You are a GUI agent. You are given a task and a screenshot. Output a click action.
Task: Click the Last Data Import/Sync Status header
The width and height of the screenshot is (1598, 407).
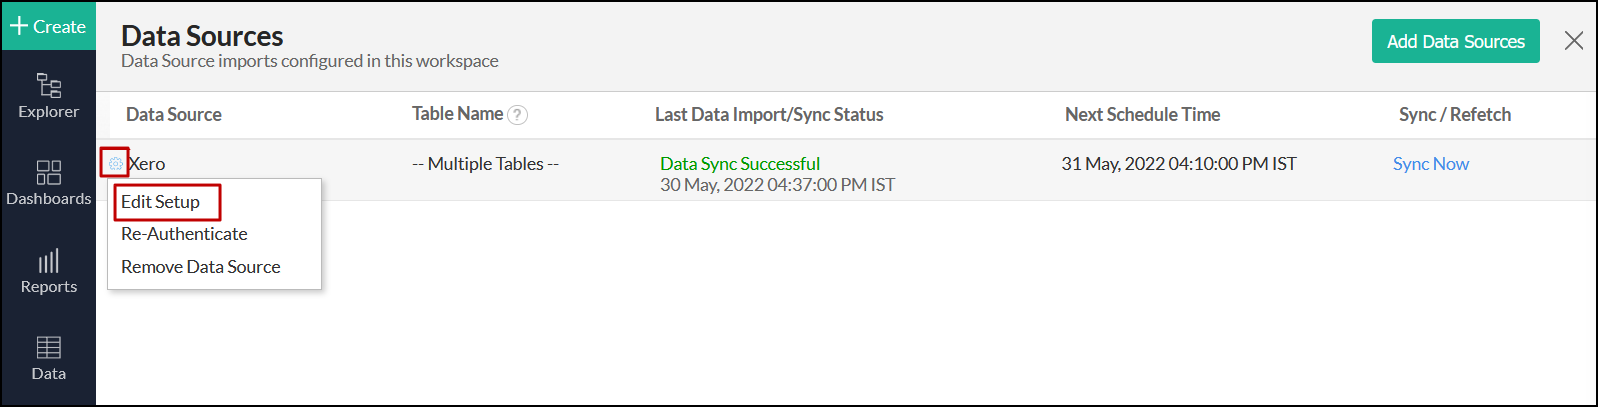tap(768, 115)
